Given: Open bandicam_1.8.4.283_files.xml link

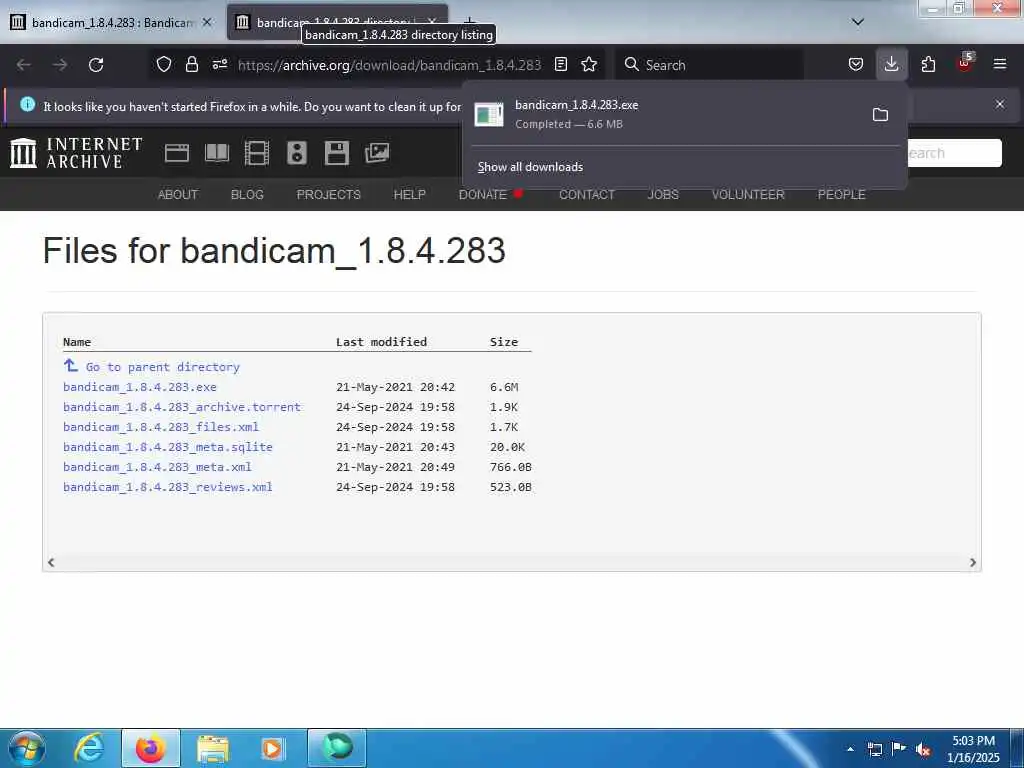Looking at the screenshot, I should click(161, 427).
